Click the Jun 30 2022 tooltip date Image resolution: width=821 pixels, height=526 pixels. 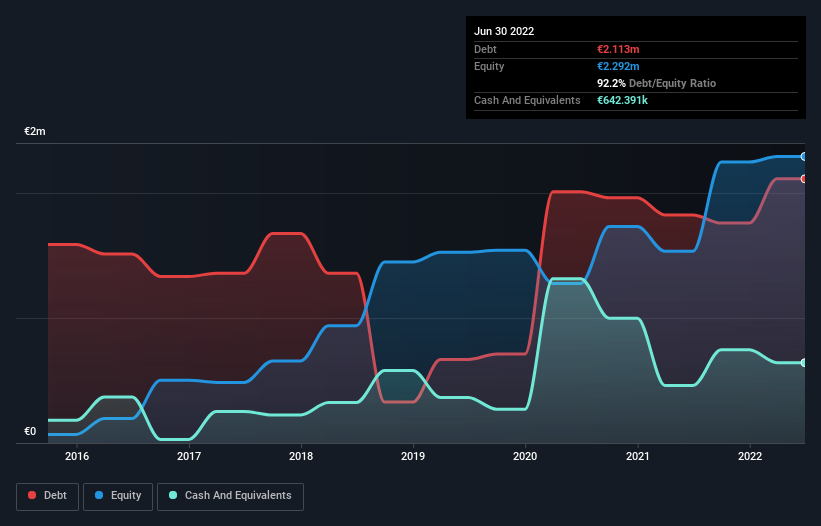(504, 31)
